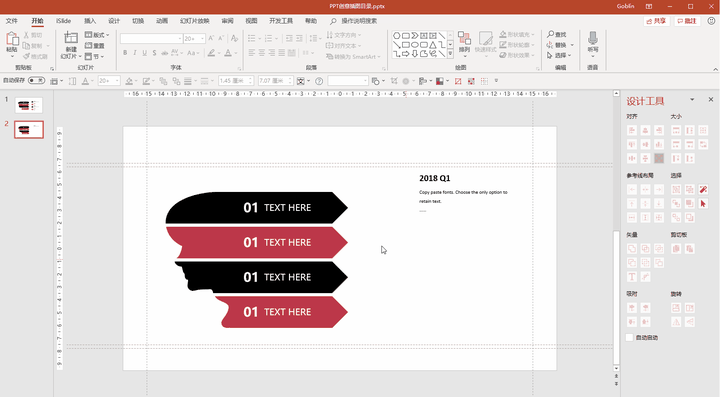720x397 pixels.
Task: Click the red cursor arrow icon in 选择 section
Action: 703,203
